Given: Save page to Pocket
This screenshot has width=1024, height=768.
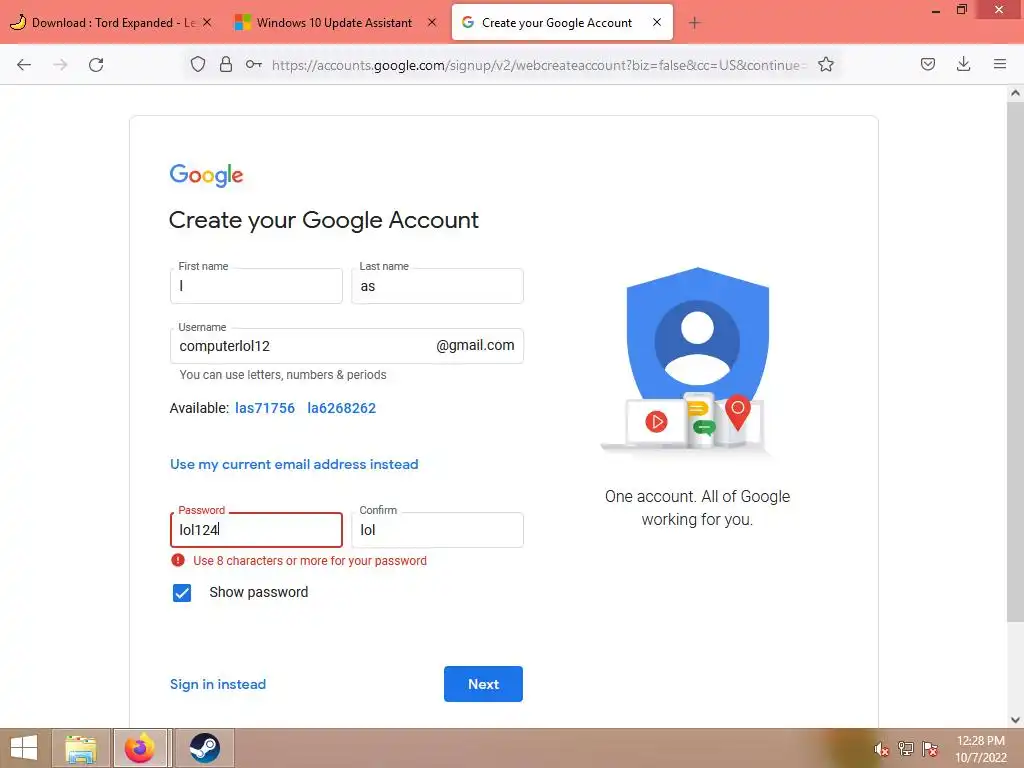Looking at the screenshot, I should [x=927, y=64].
